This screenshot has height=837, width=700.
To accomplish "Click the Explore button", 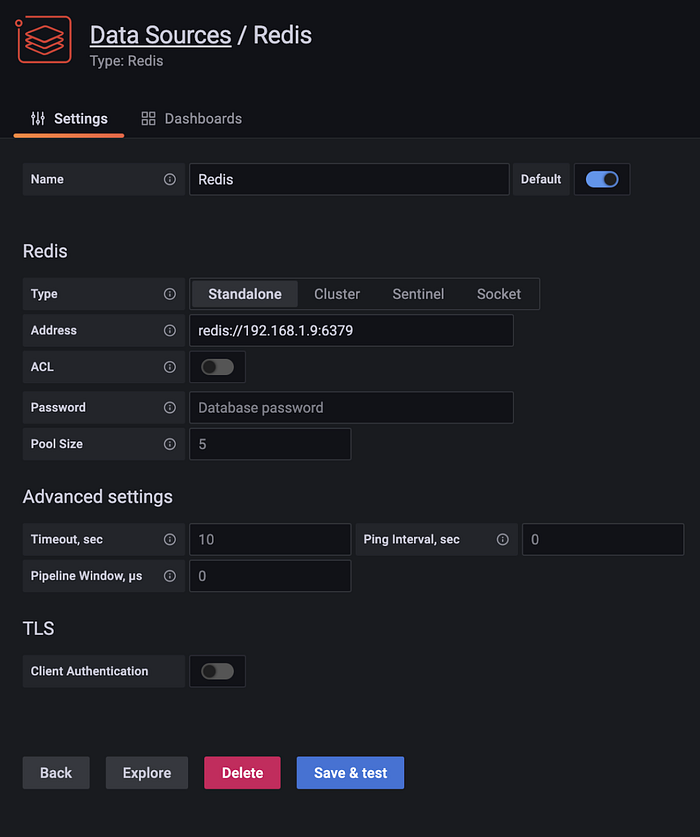I will point(147,772).
